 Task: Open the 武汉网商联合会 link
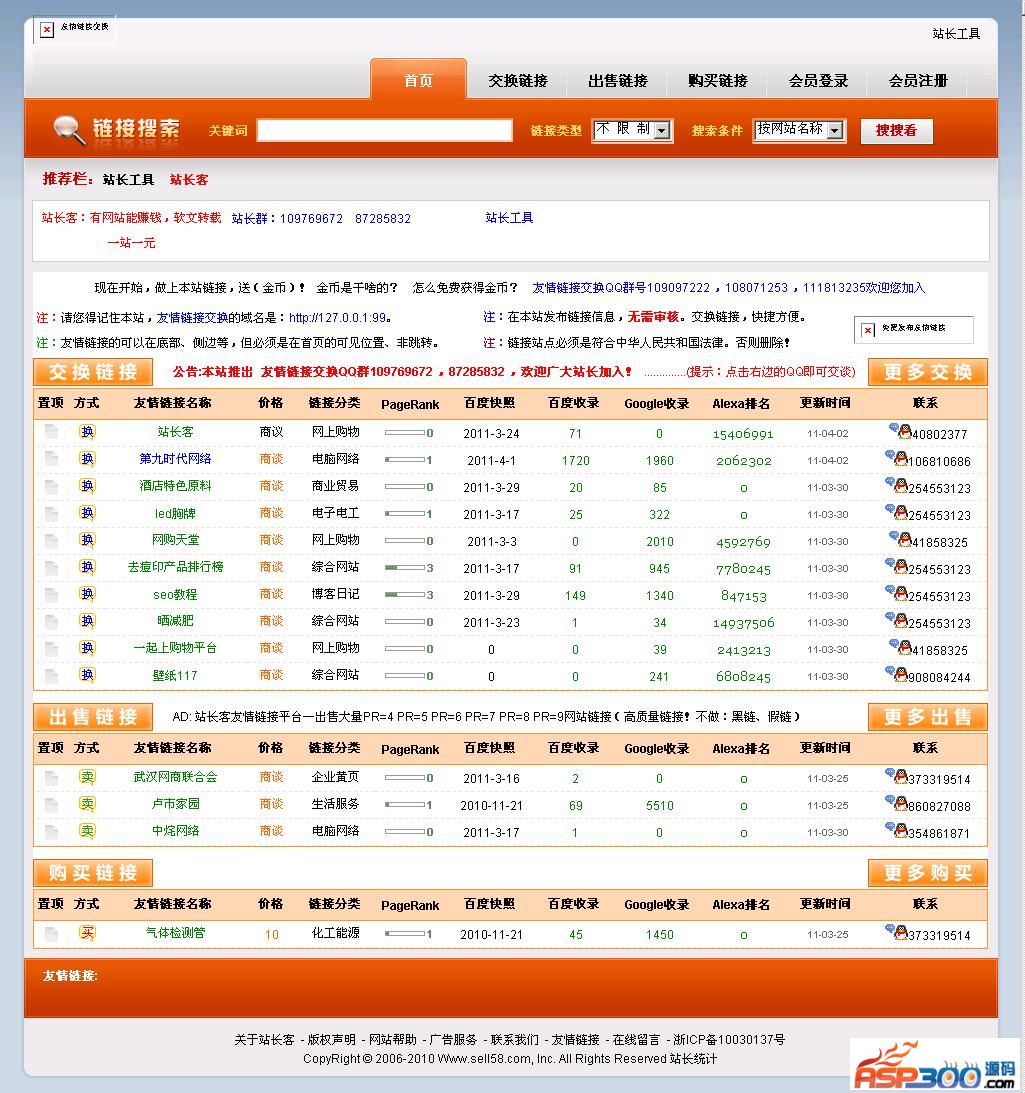tap(175, 777)
